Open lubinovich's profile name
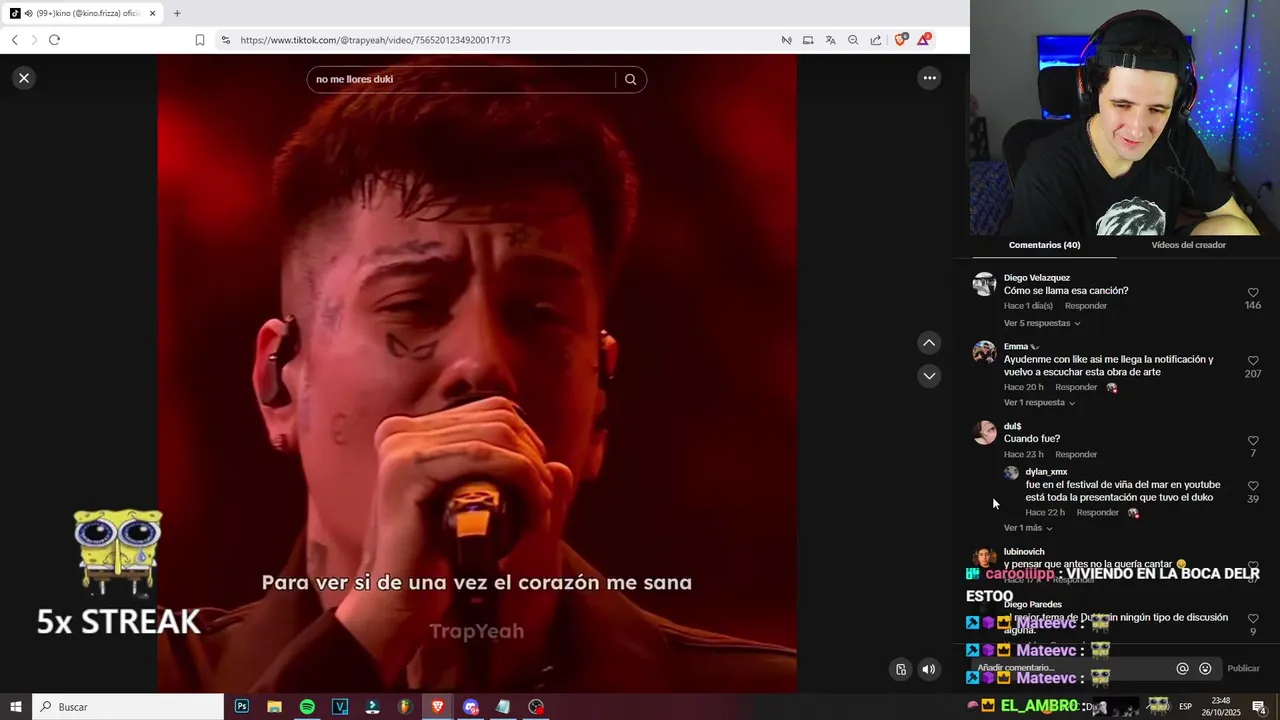Viewport: 1280px width, 720px height. pos(1024,552)
